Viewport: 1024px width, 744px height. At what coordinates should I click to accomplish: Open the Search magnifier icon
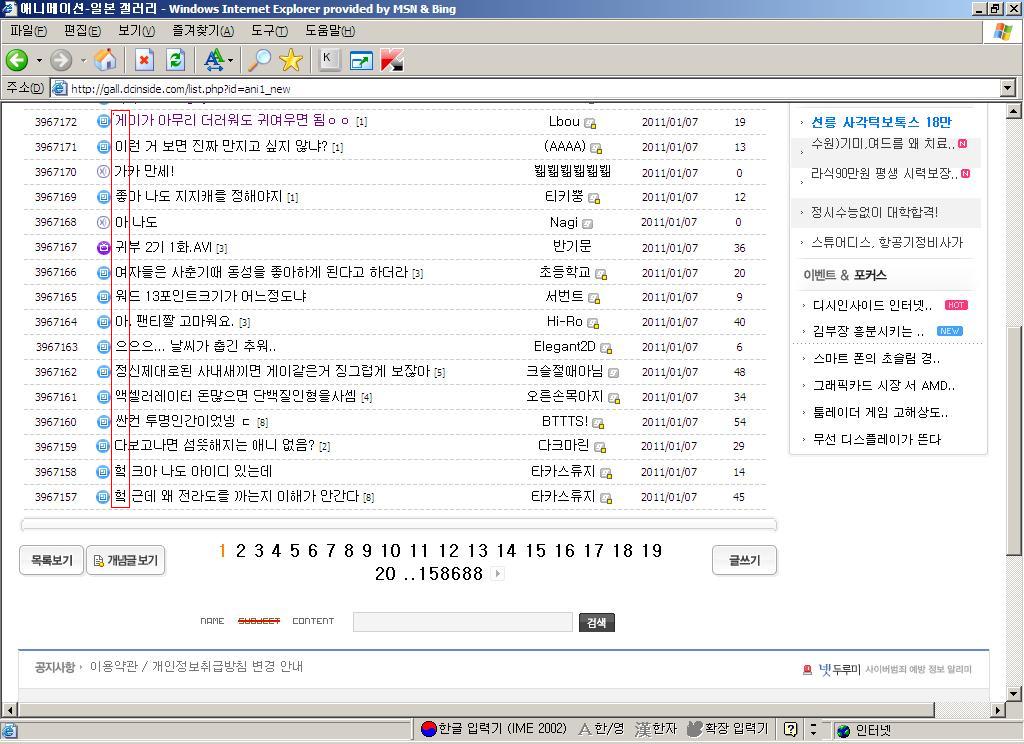pyautogui.click(x=259, y=60)
